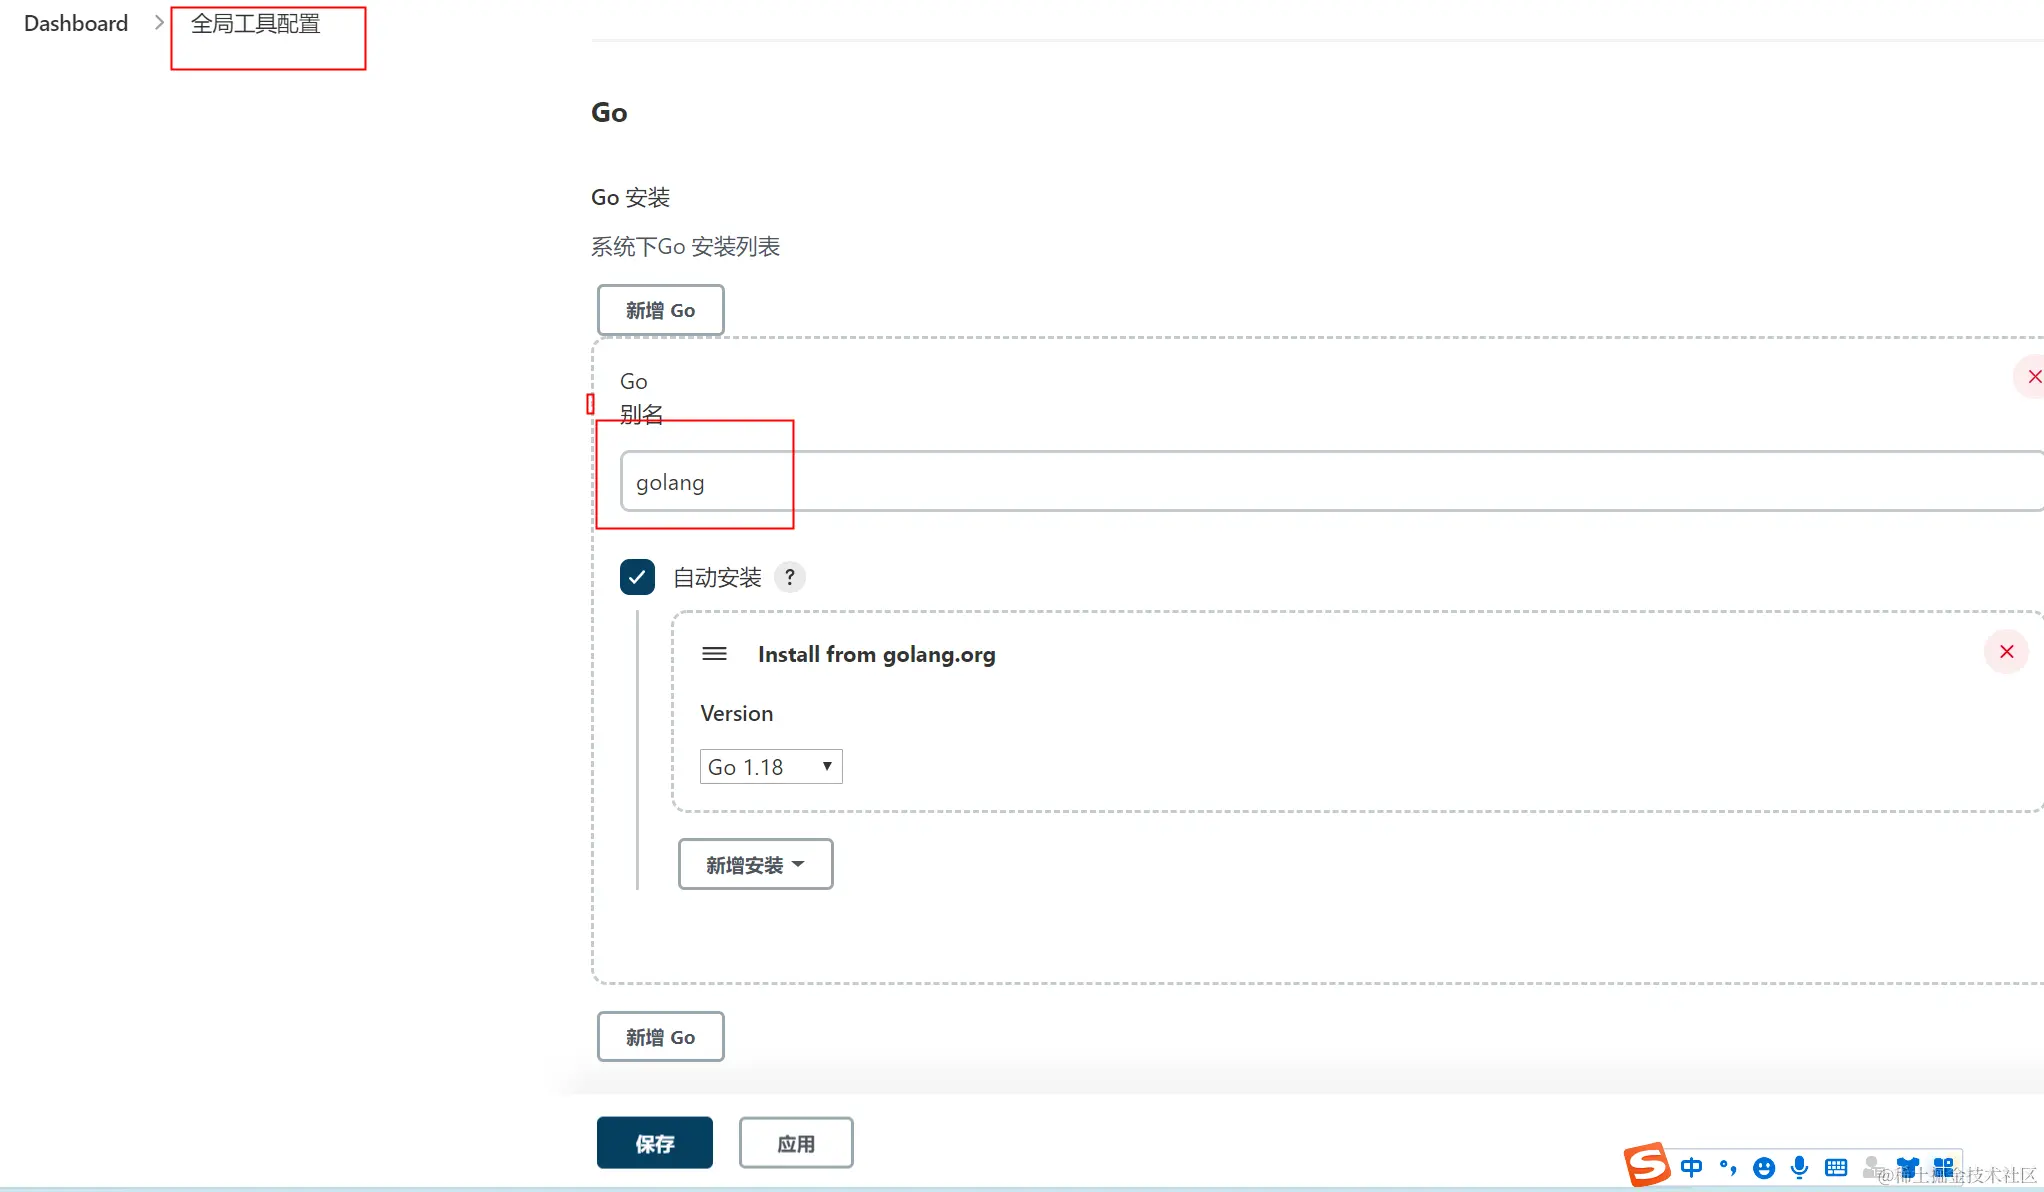Remove the Go installation with top X
Viewport: 2044px width, 1192px height.
click(2033, 377)
